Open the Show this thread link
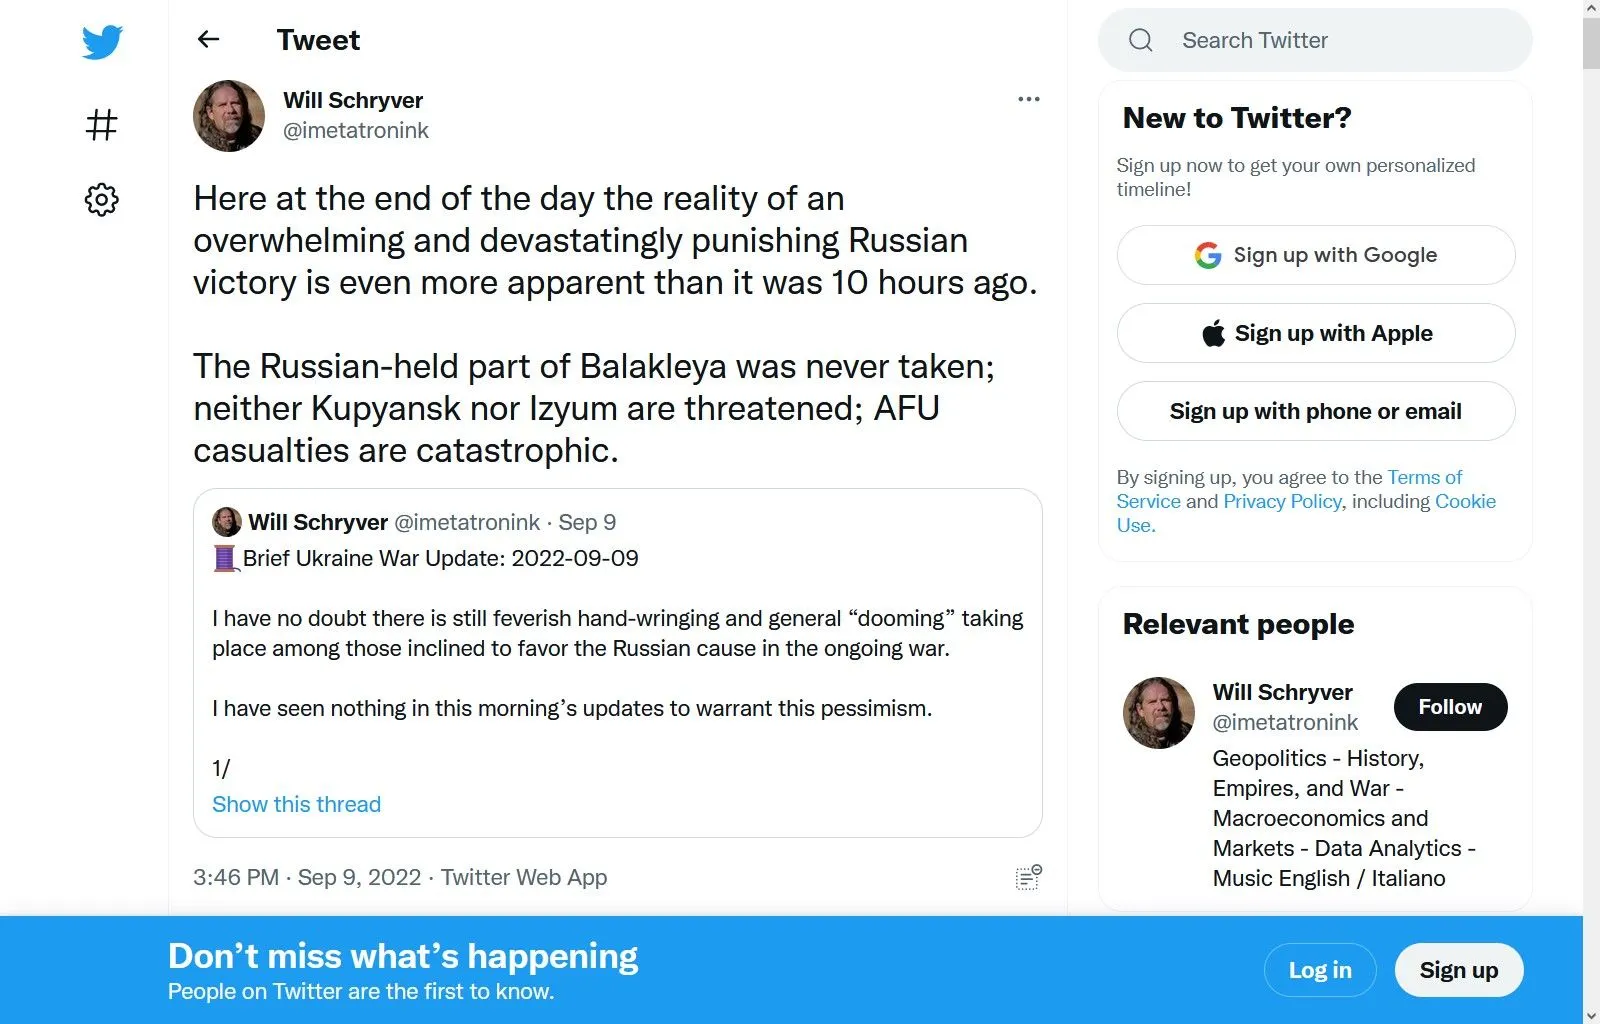 (x=296, y=804)
